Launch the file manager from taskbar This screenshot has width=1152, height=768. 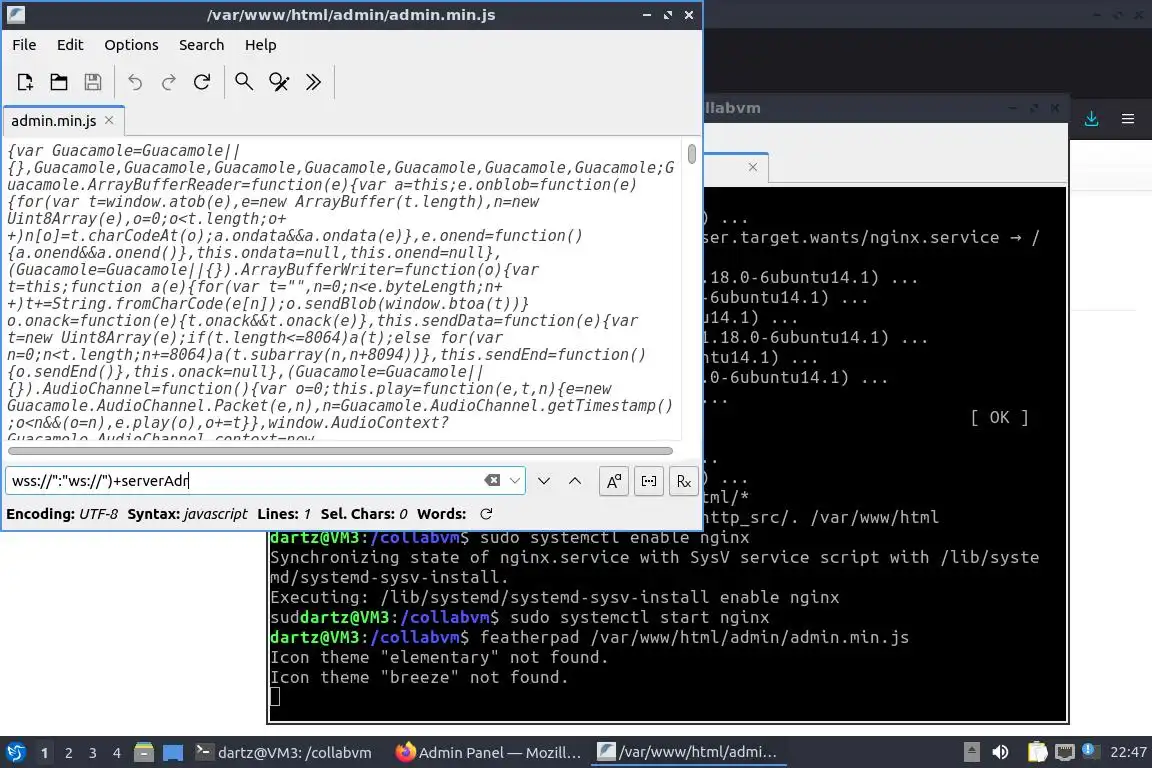144,753
